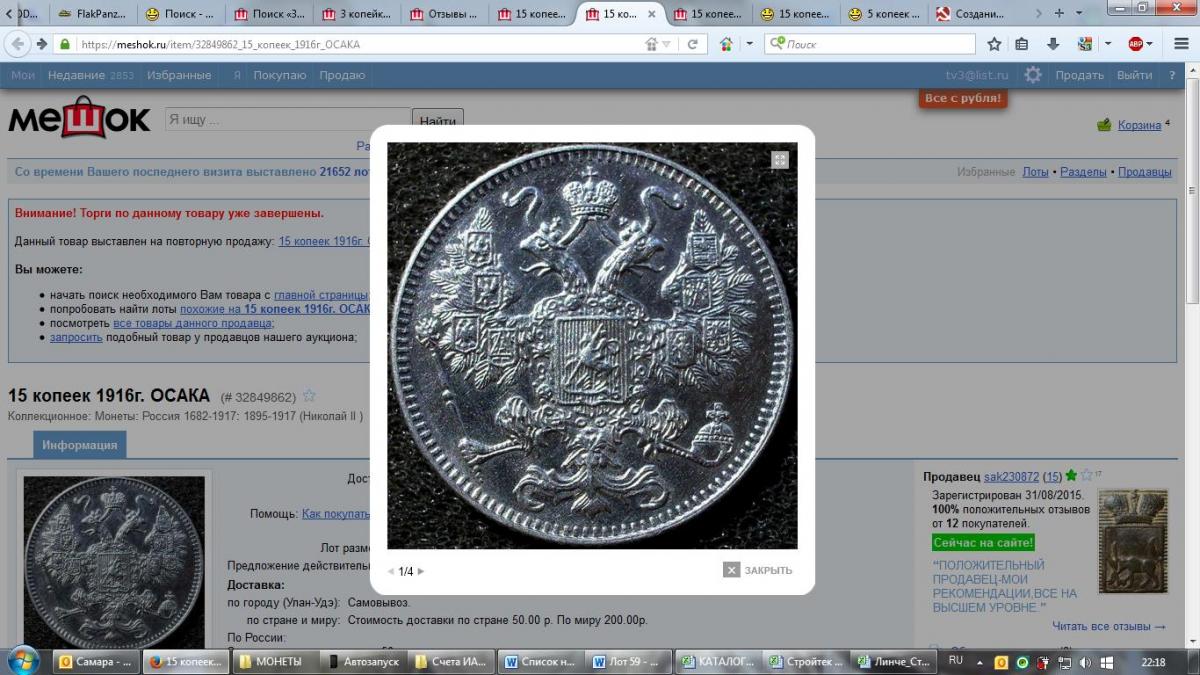Reload the page with the refresh icon

pos(692,44)
